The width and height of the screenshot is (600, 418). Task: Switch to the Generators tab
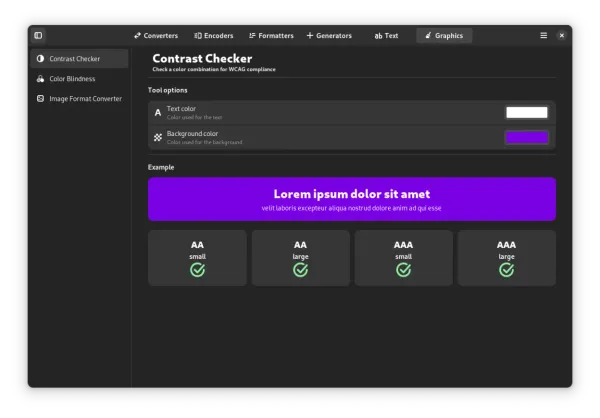(x=329, y=36)
